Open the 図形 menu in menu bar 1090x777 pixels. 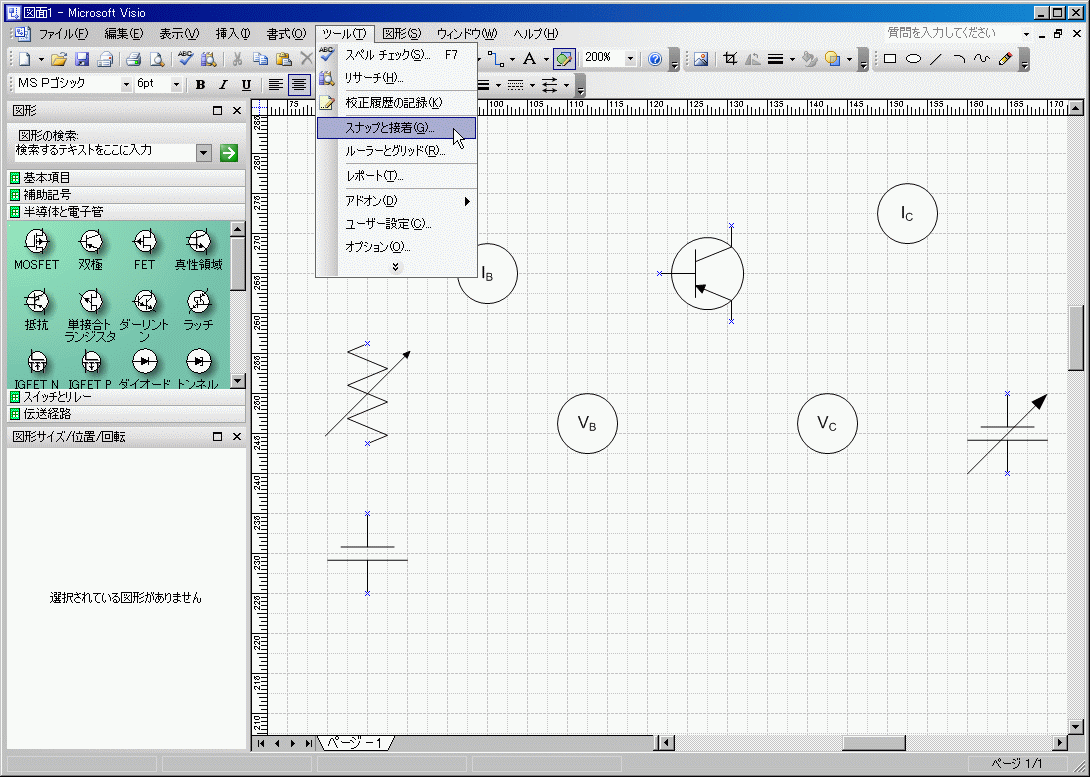click(402, 34)
